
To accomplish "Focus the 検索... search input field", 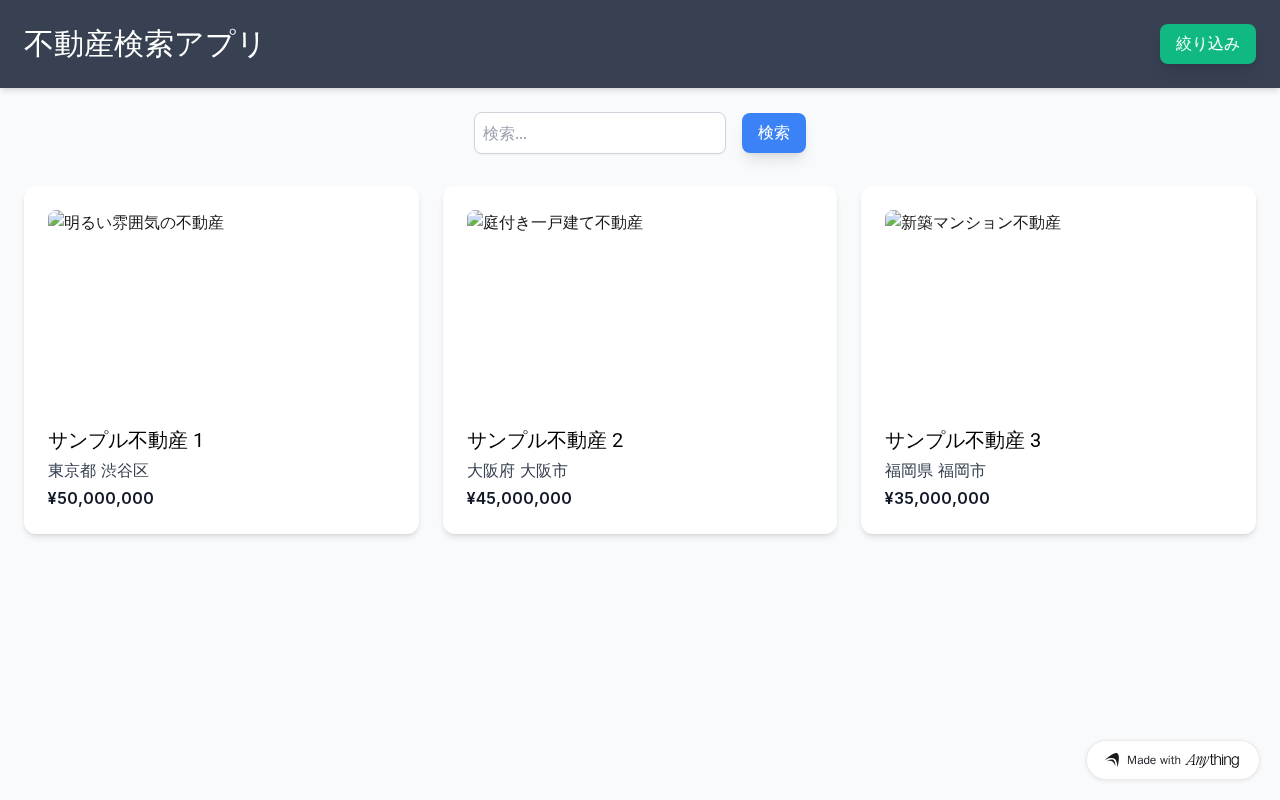I will point(600,133).
